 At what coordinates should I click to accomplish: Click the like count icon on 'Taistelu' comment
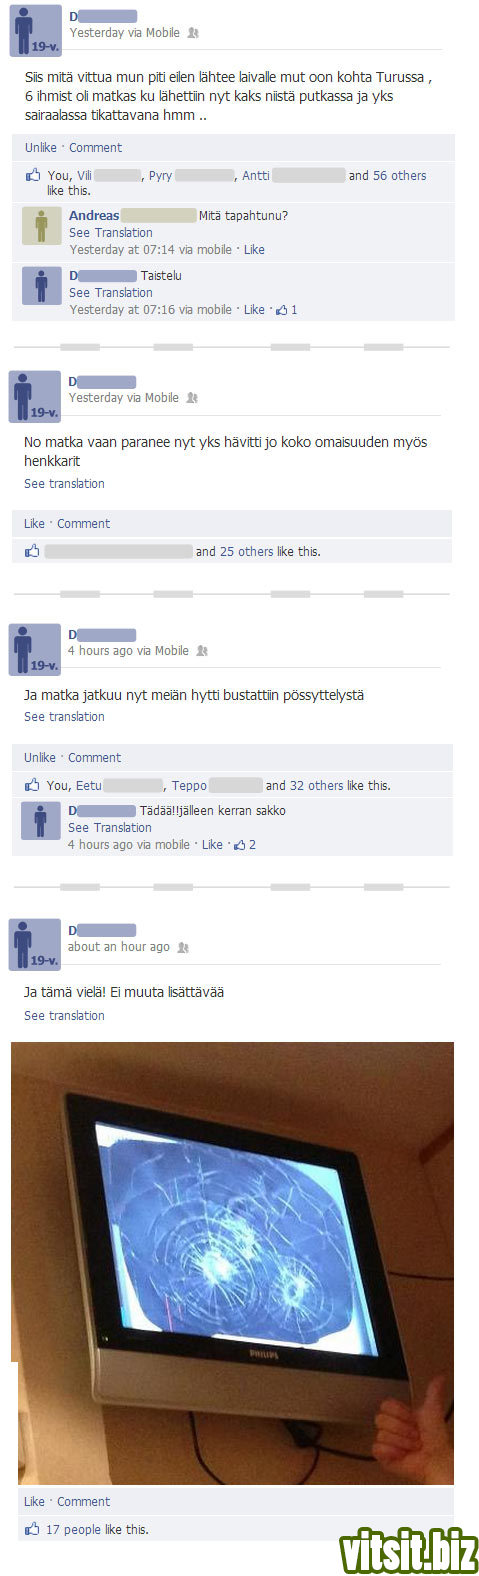point(282,310)
